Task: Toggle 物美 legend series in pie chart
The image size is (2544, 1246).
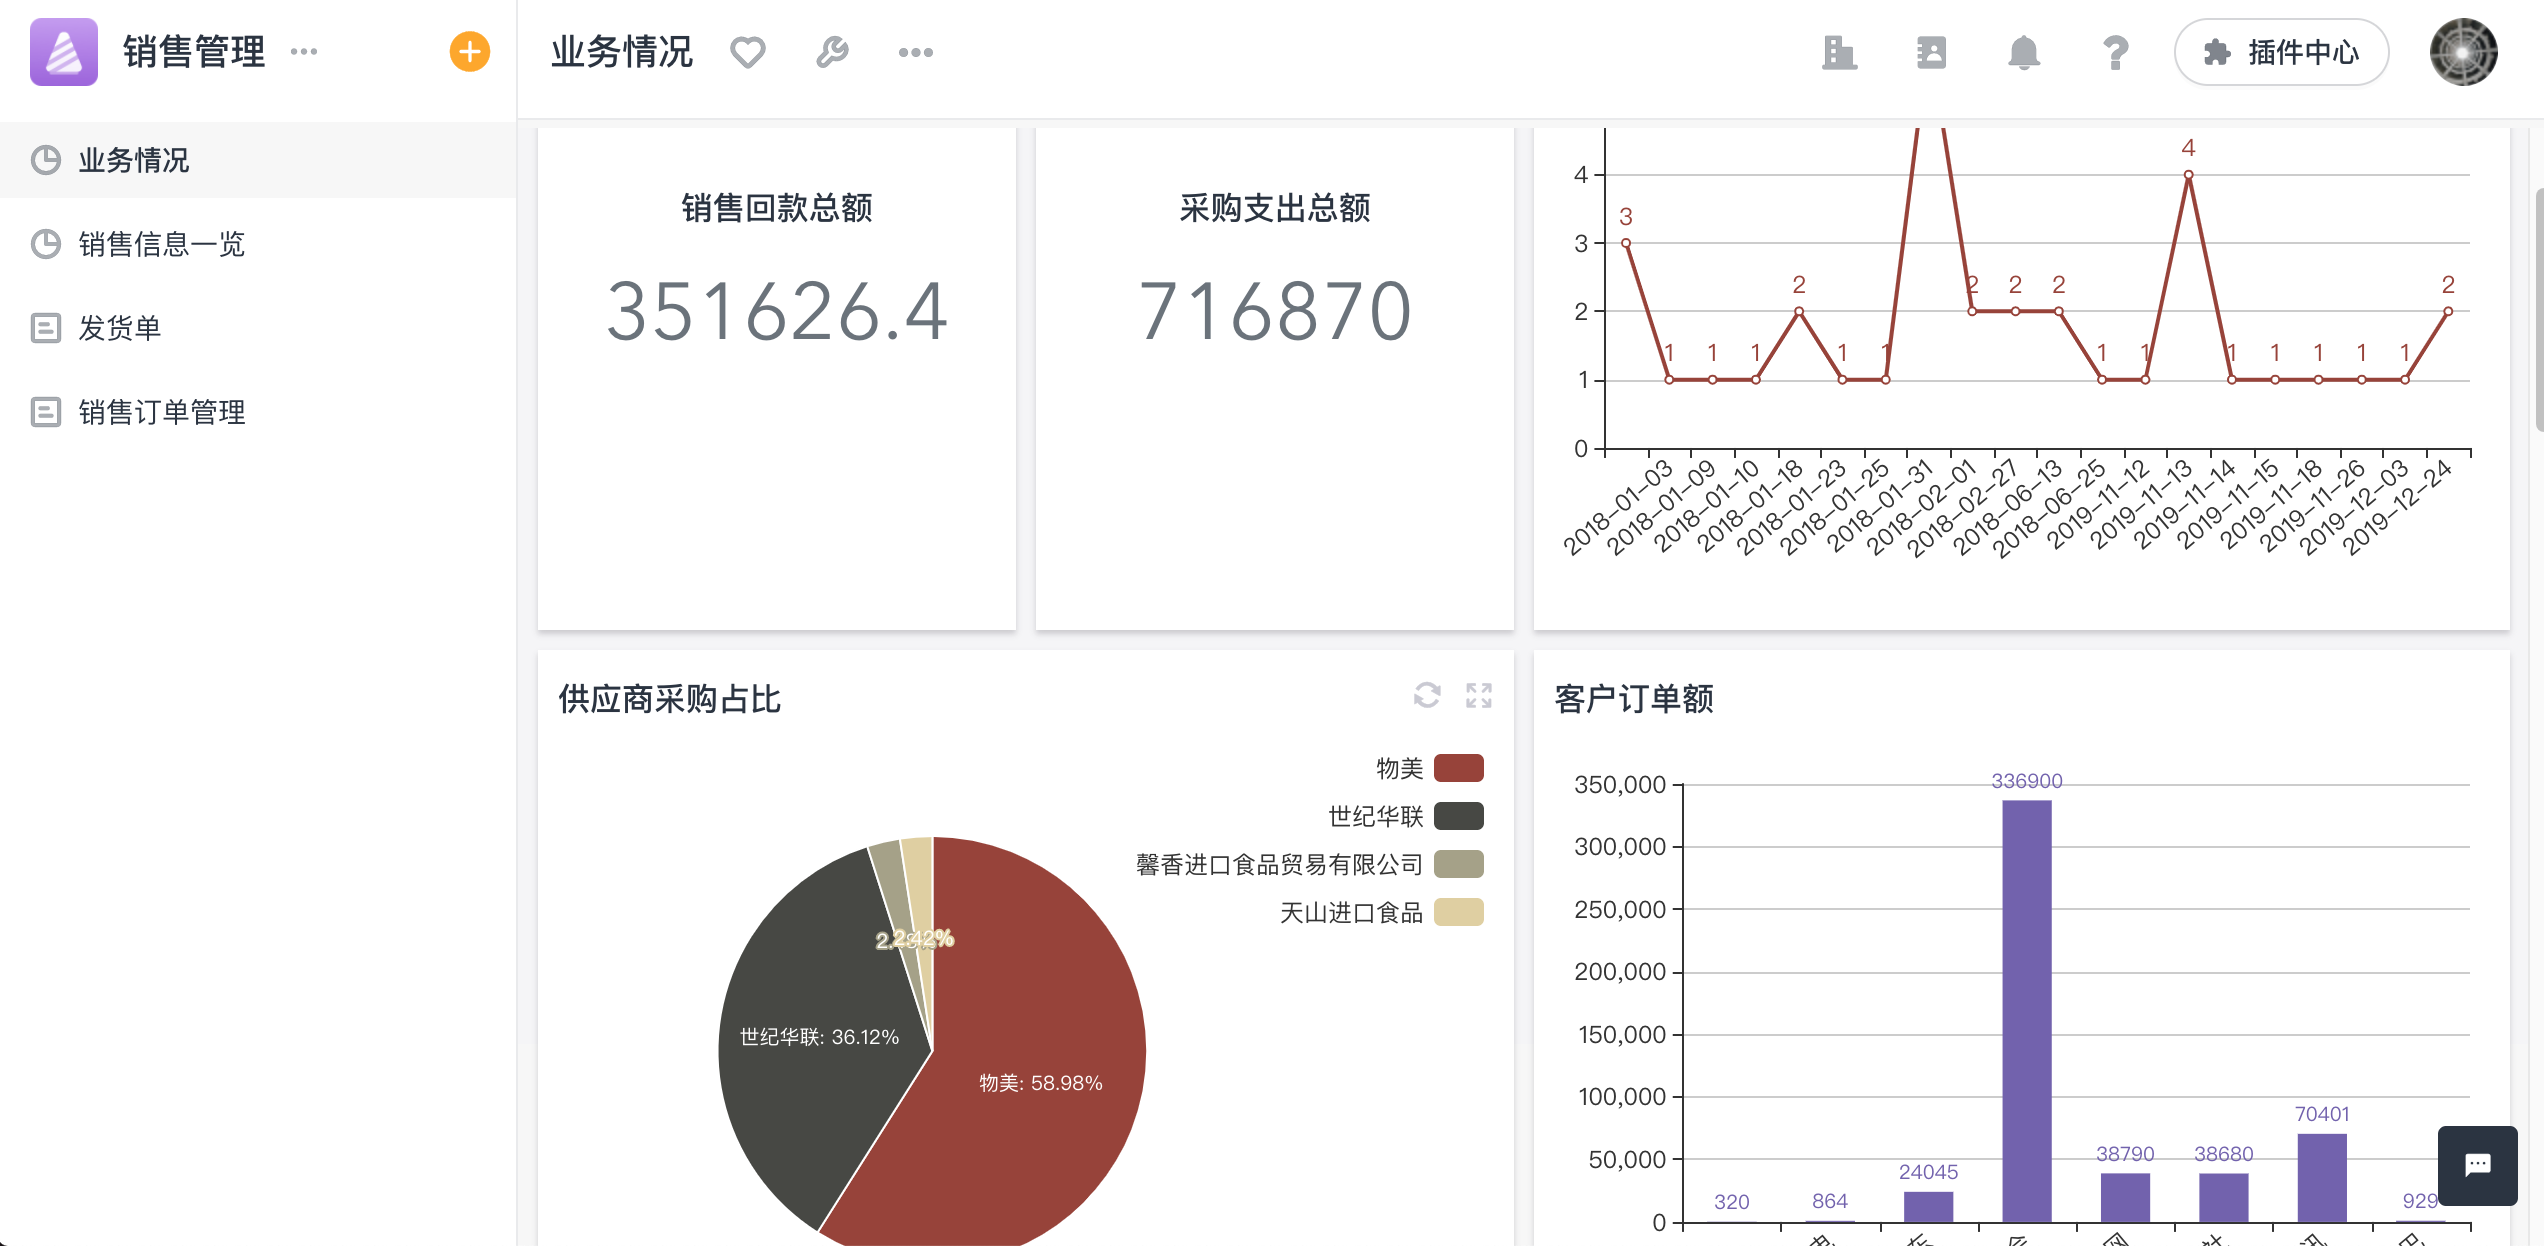Action: pos(1458,768)
